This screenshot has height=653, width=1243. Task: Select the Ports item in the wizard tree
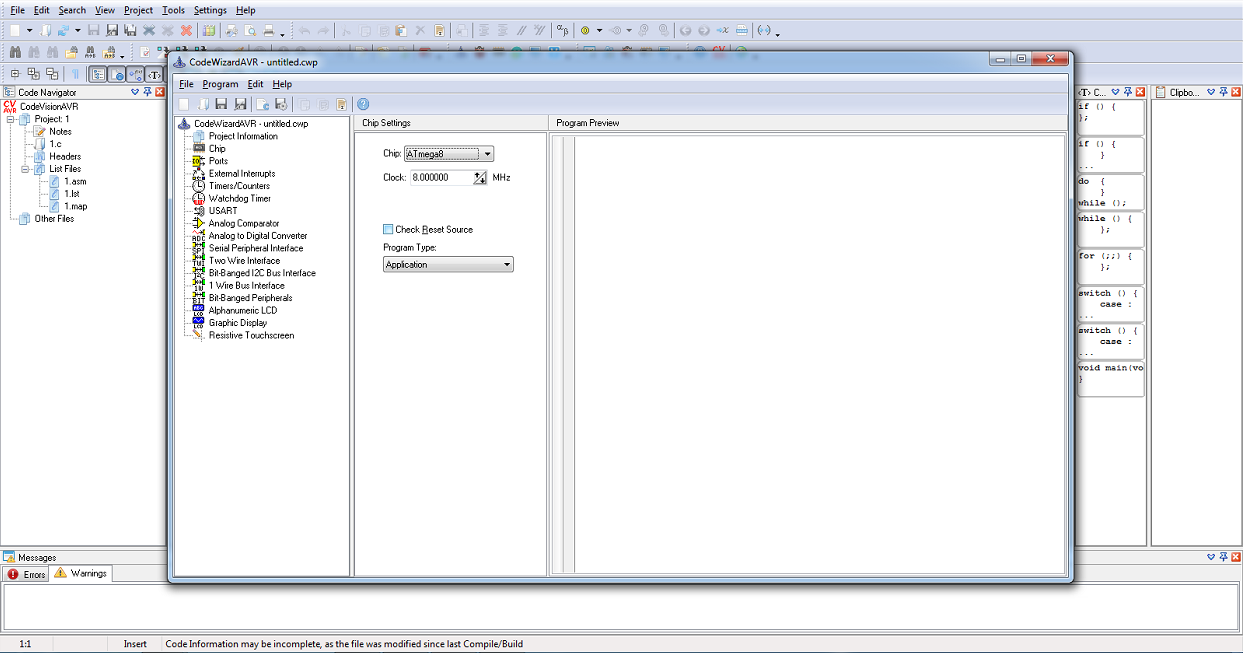coord(217,161)
